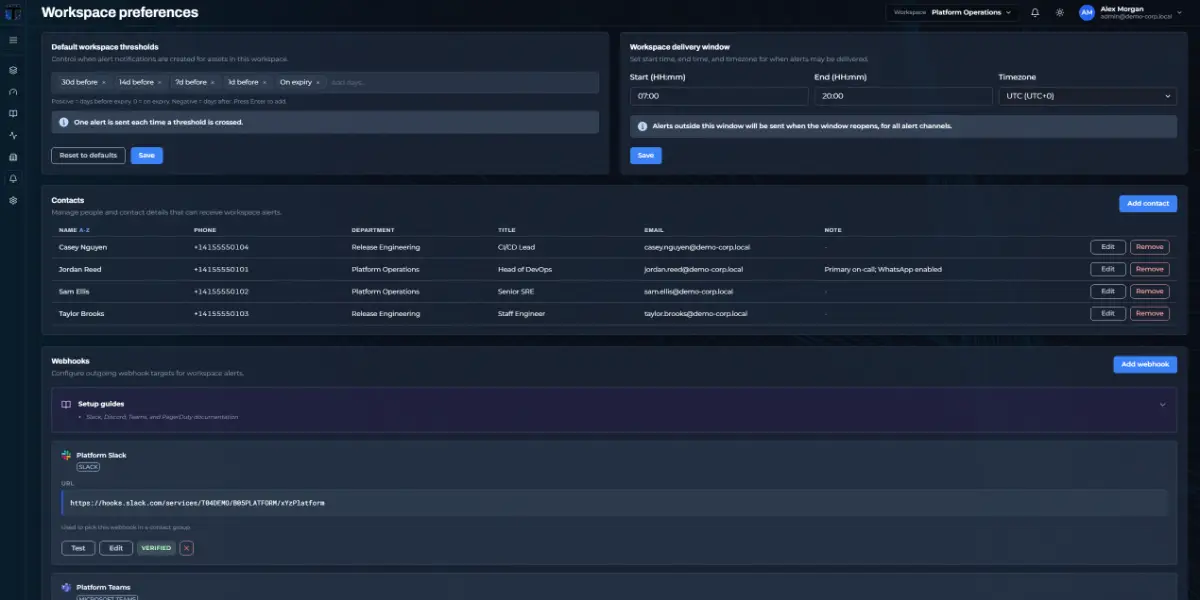Open the activity pulse sidebar icon
Viewport: 1200px width, 600px height.
pos(13,135)
